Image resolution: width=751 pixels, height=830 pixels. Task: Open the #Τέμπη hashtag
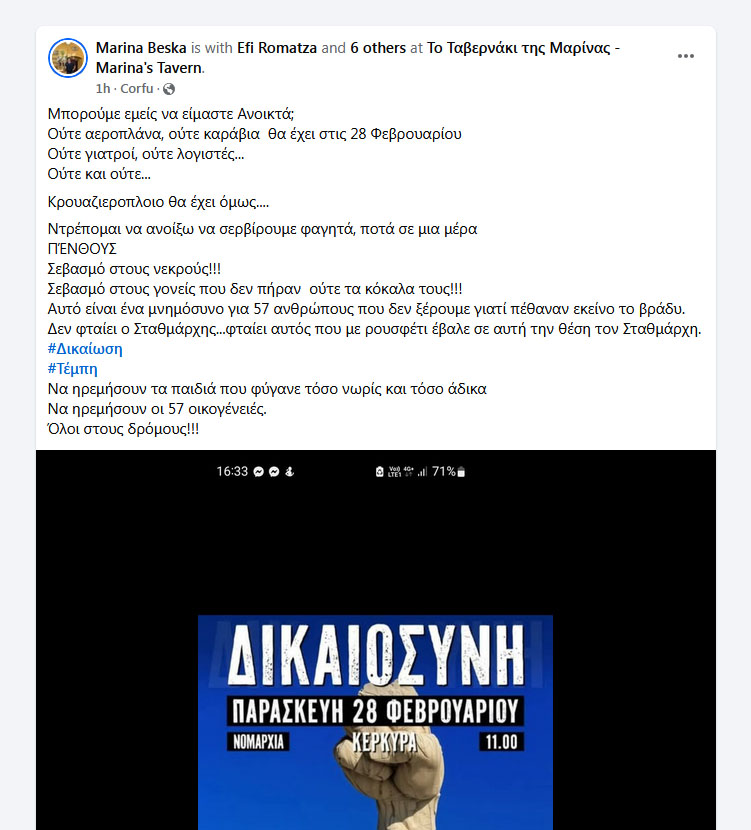(73, 369)
